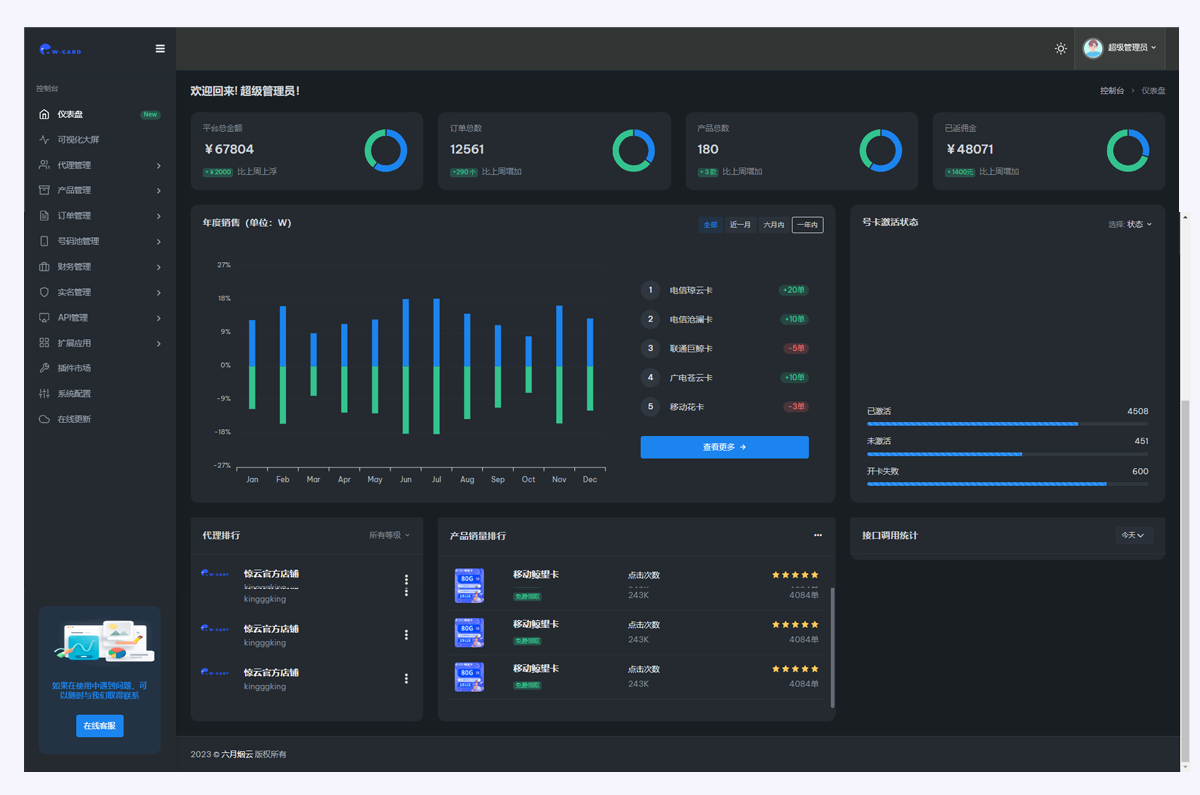The width and height of the screenshot is (1200, 795).
Task: Click the 系统配置 sliders icon
Action: pos(44,394)
